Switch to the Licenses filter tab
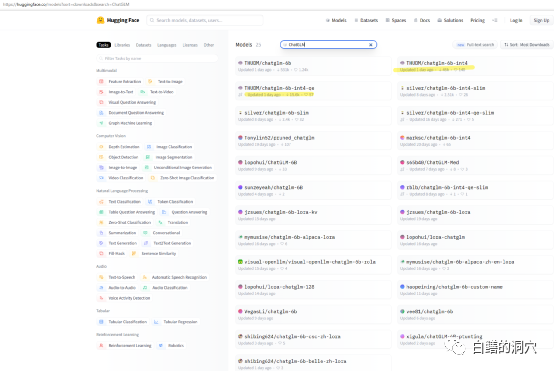The height and width of the screenshot is (371, 554). click(190, 45)
